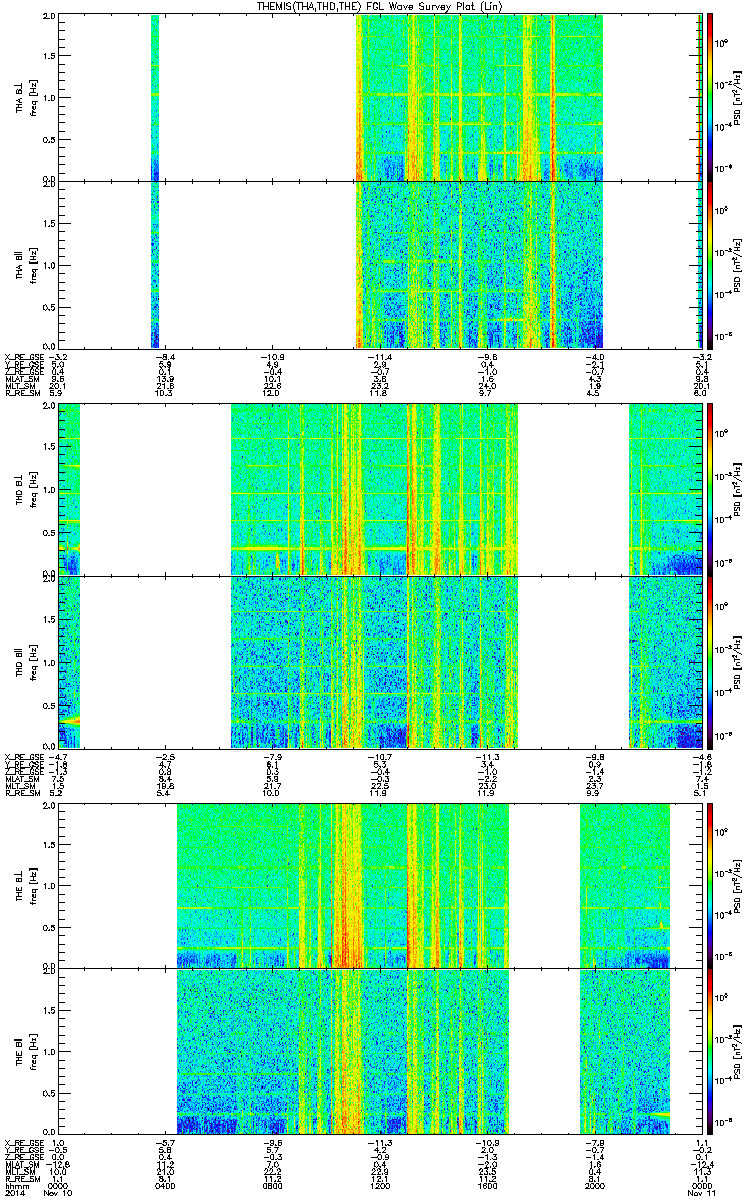Select the color bar beside THE B∥ panel
This screenshot has height=1200, width=750.
[x=710, y=1051]
